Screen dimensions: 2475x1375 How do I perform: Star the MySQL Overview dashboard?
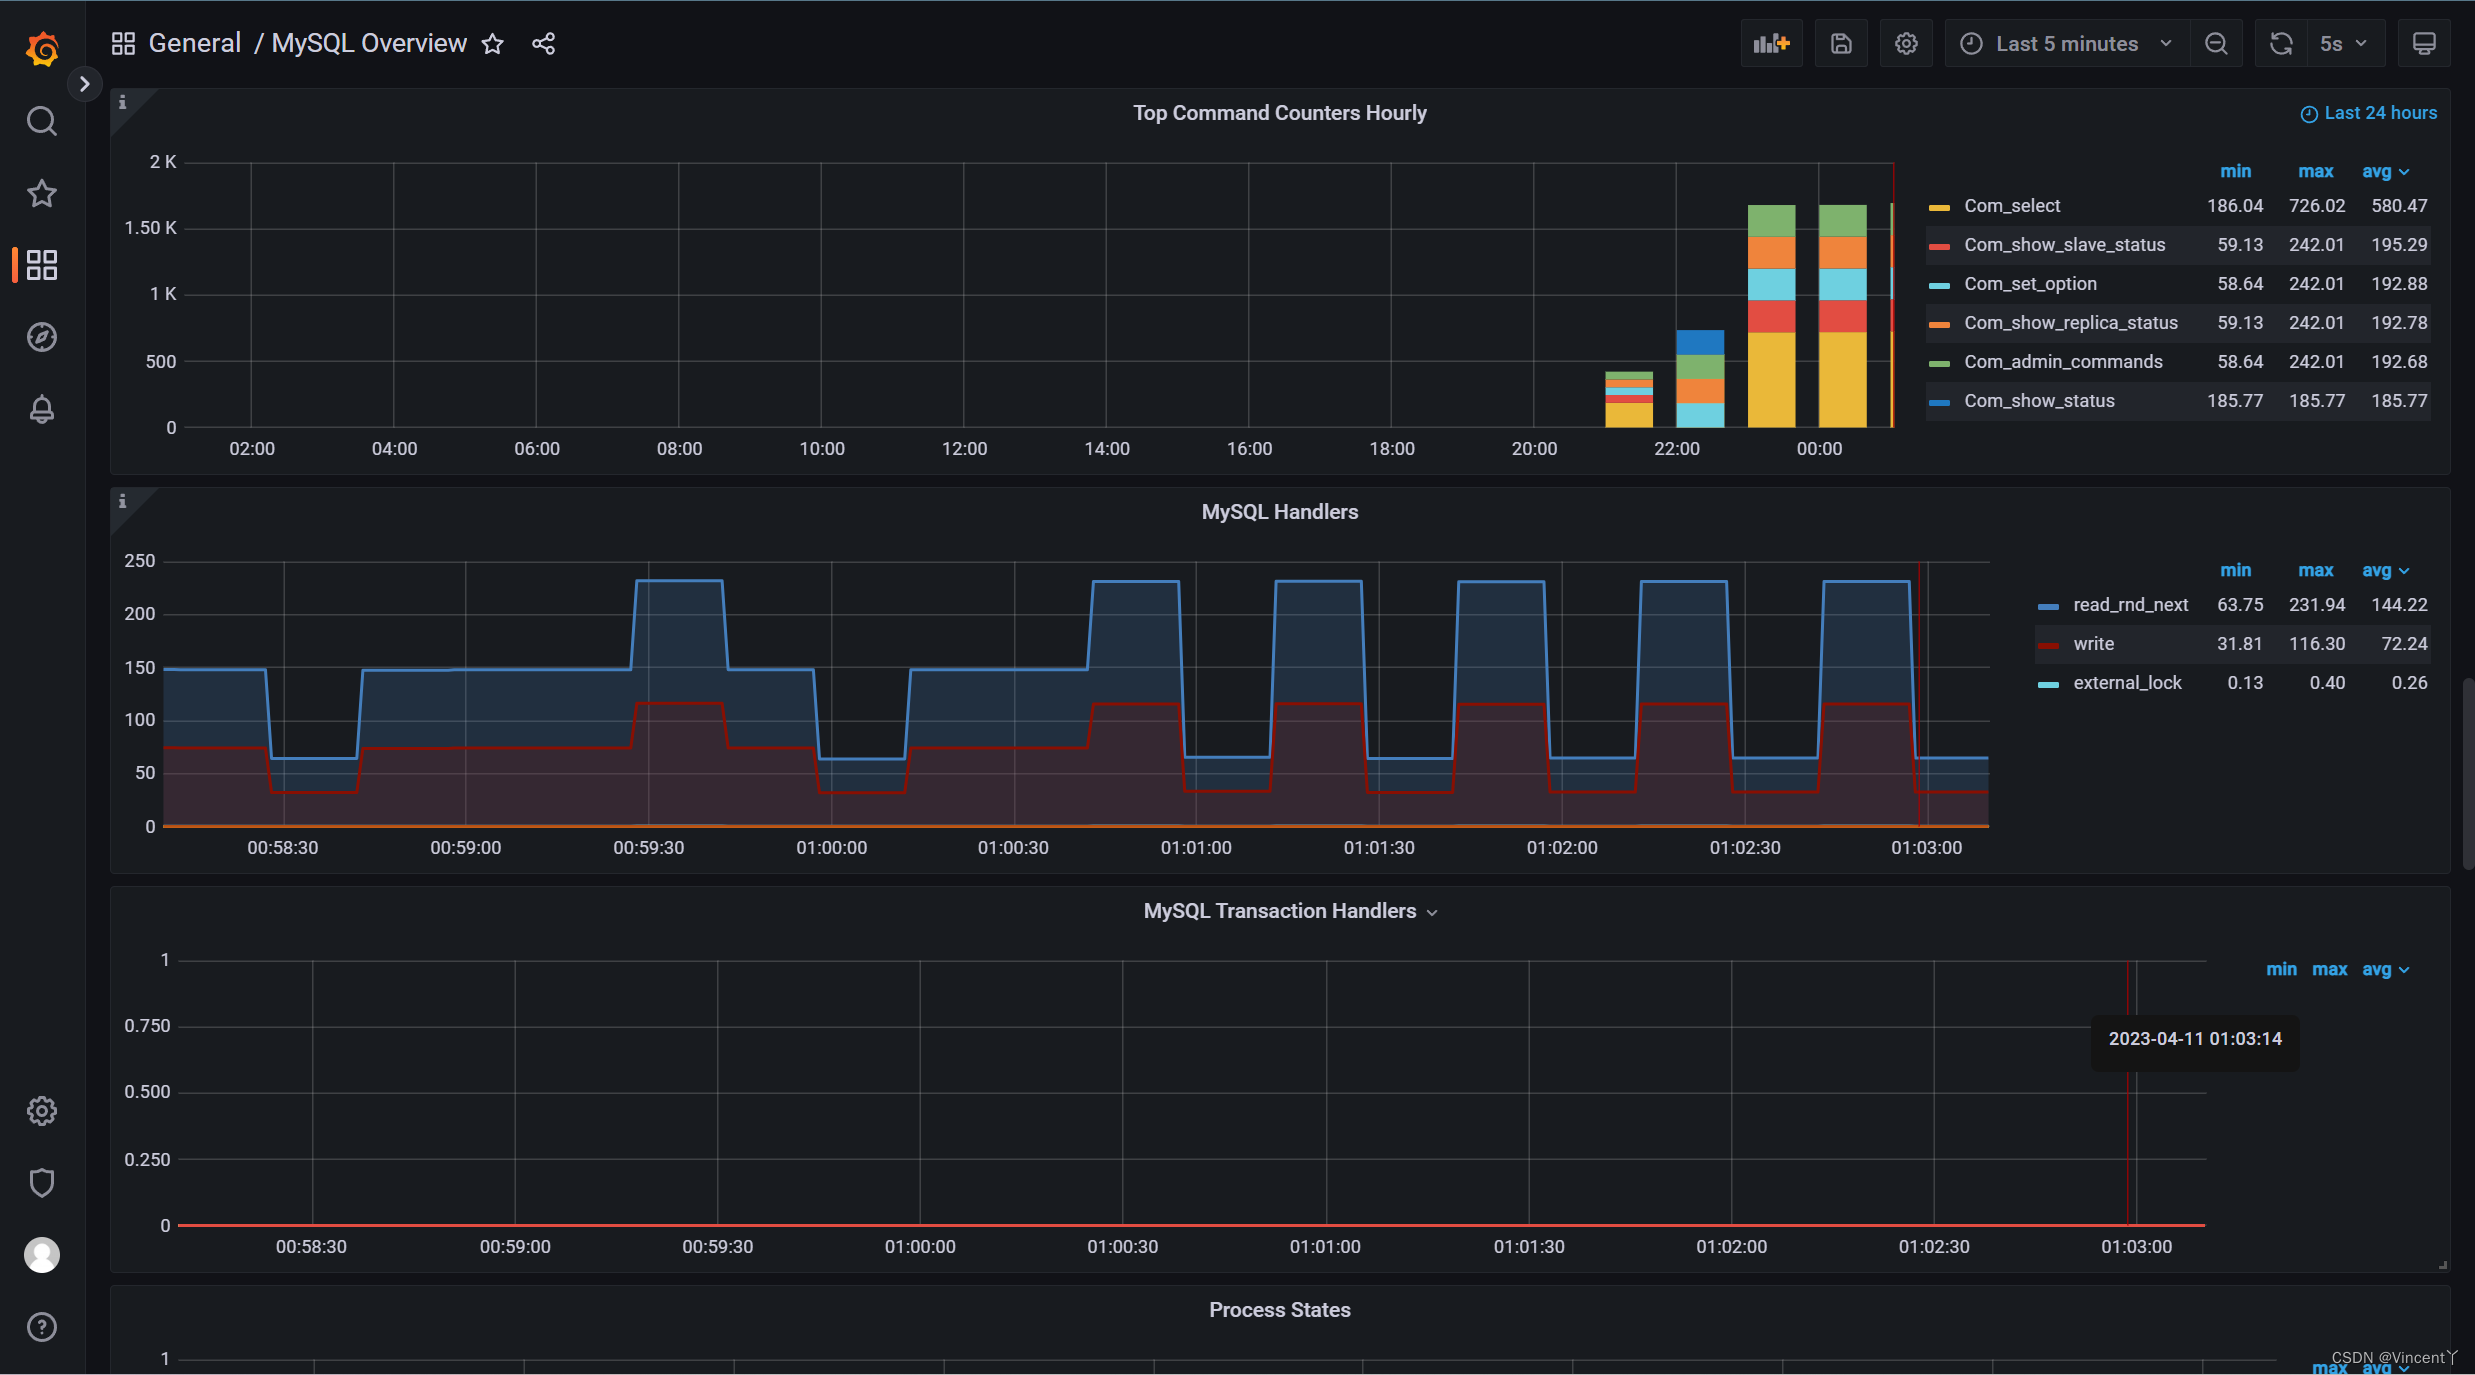tap(492, 43)
